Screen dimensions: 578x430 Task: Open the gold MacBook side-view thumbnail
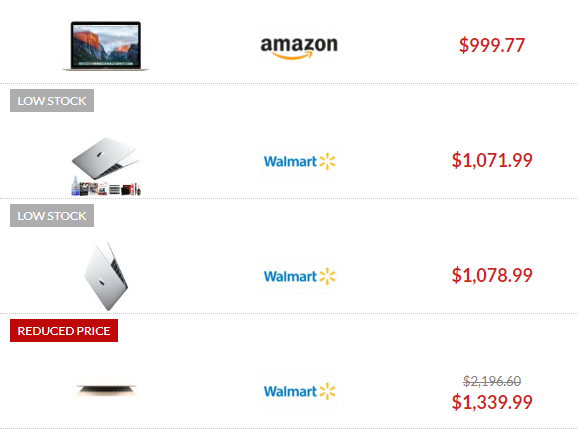click(x=106, y=390)
